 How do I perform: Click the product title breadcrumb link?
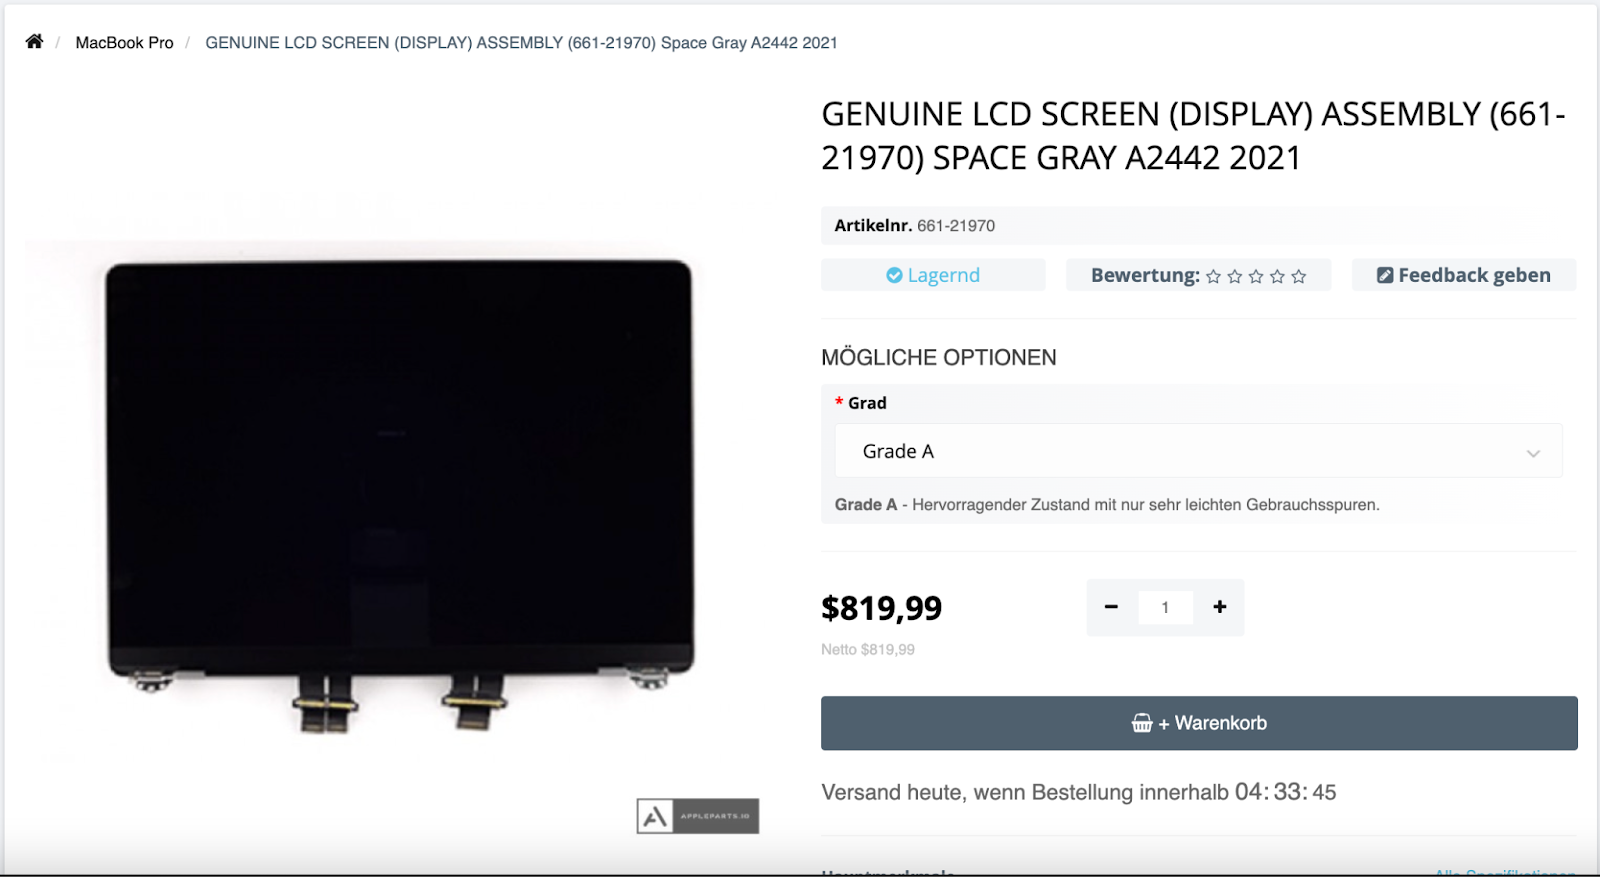521,43
